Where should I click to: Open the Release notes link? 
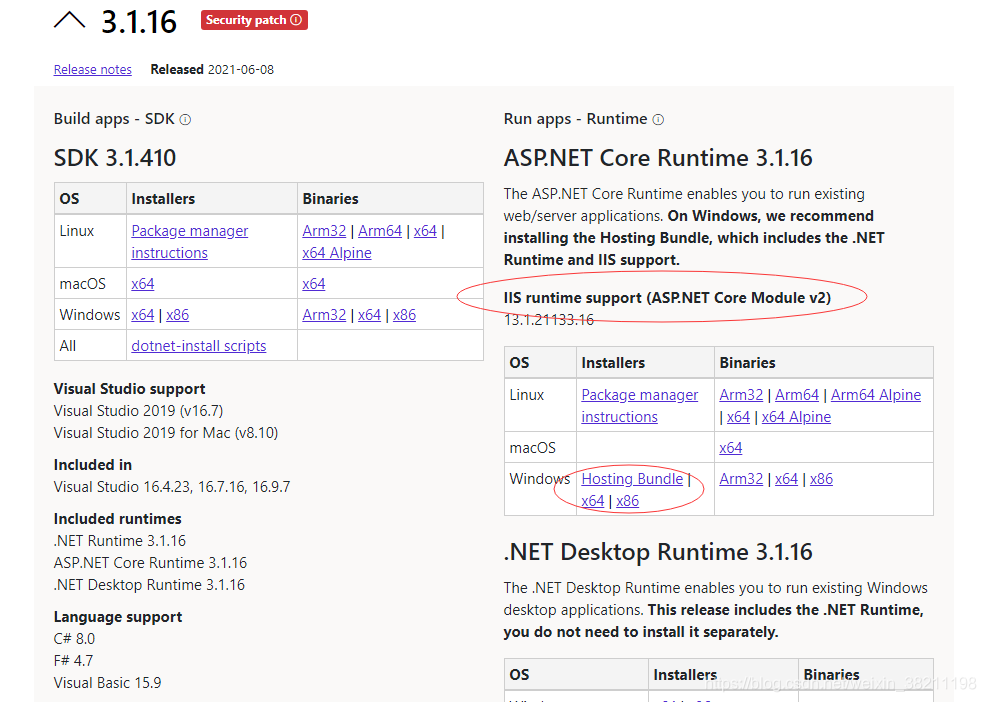(92, 69)
